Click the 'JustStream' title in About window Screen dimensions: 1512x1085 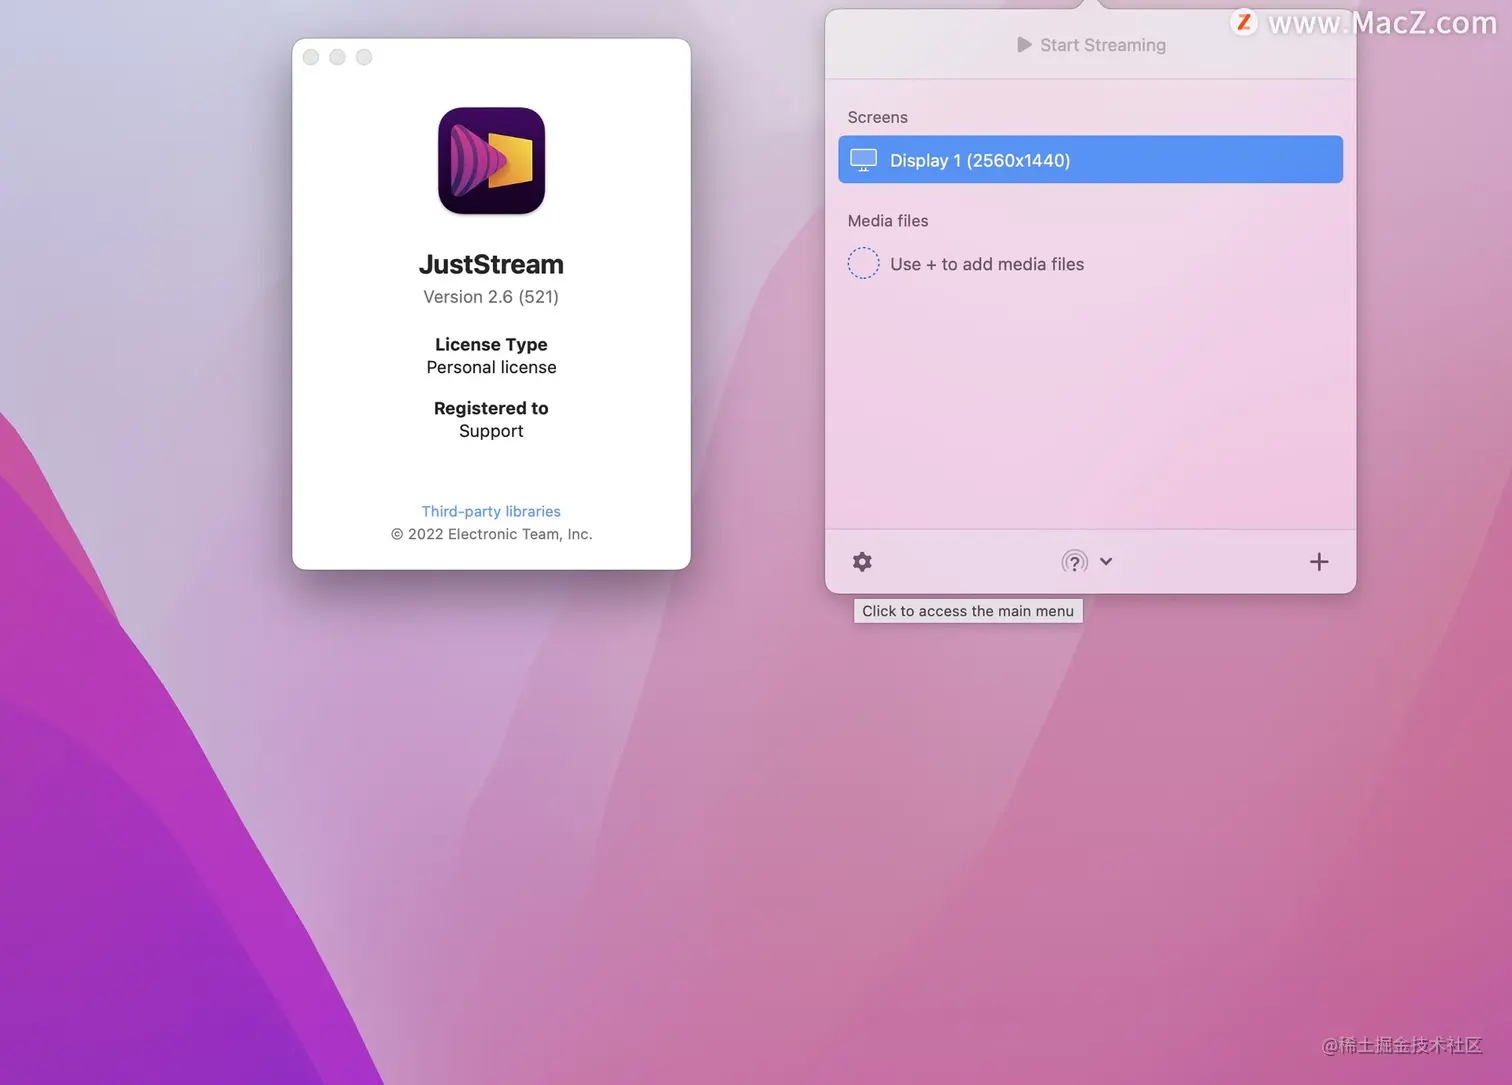(x=491, y=264)
